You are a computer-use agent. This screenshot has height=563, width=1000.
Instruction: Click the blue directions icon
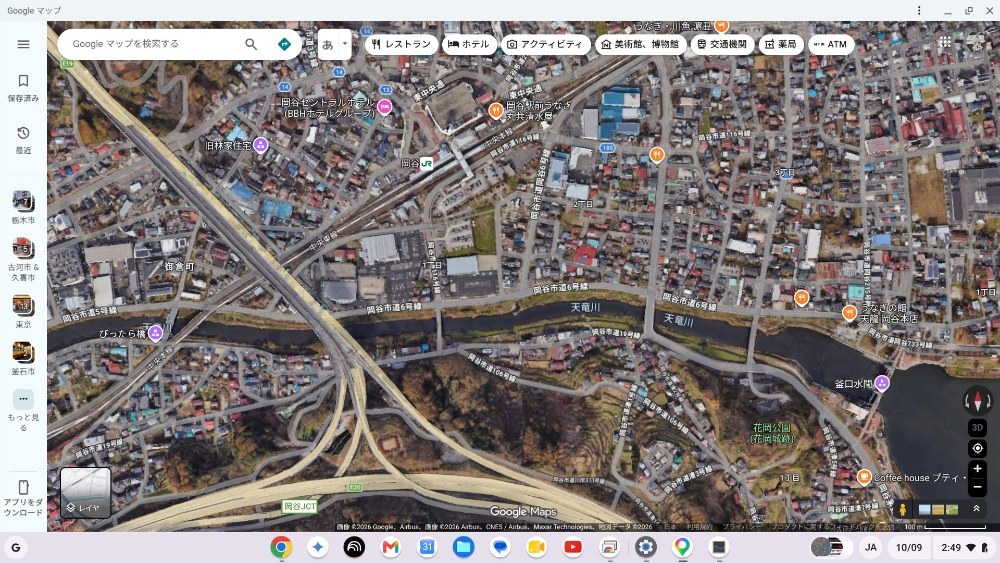click(284, 44)
